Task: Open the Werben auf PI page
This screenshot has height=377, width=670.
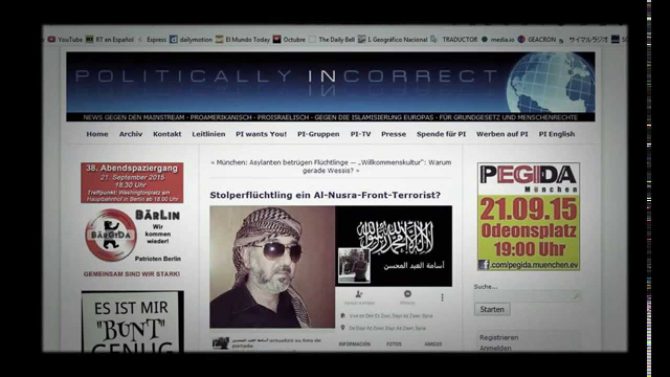Action: click(502, 134)
